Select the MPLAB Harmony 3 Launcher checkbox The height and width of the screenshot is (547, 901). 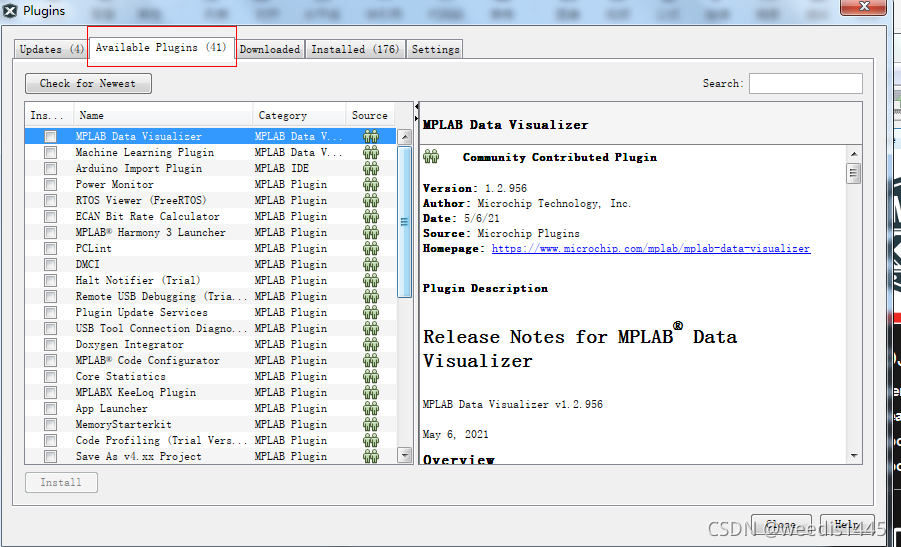pyautogui.click(x=51, y=233)
